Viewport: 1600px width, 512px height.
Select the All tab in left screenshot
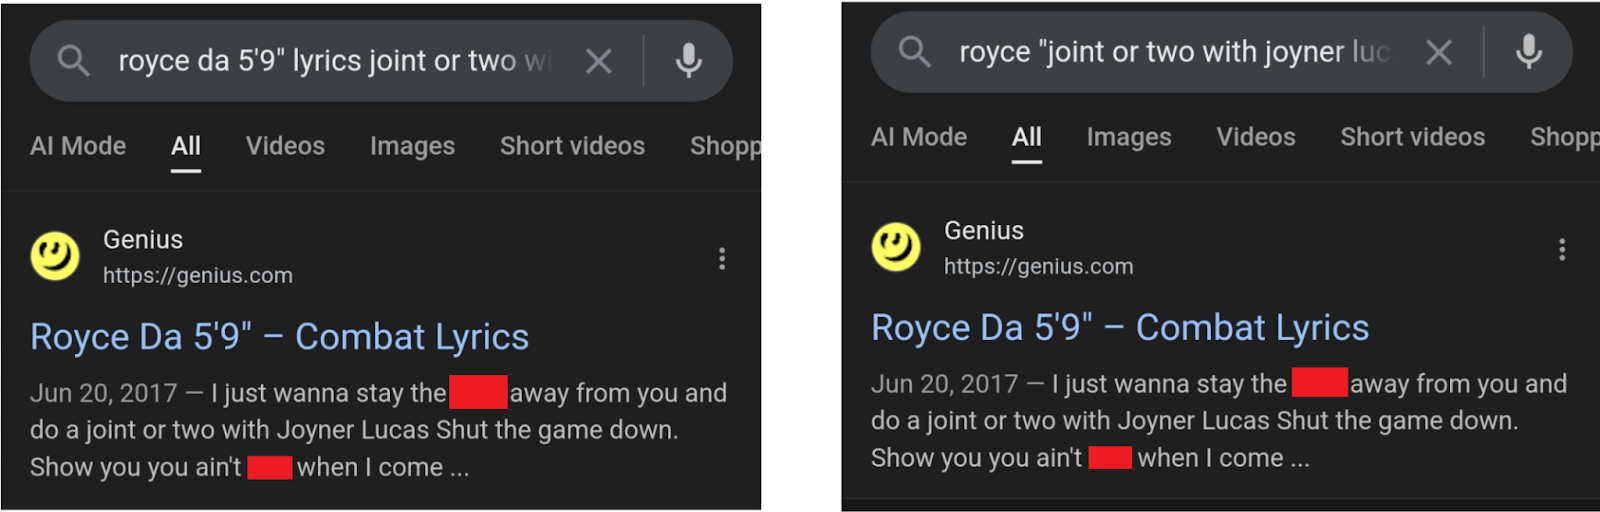(186, 146)
